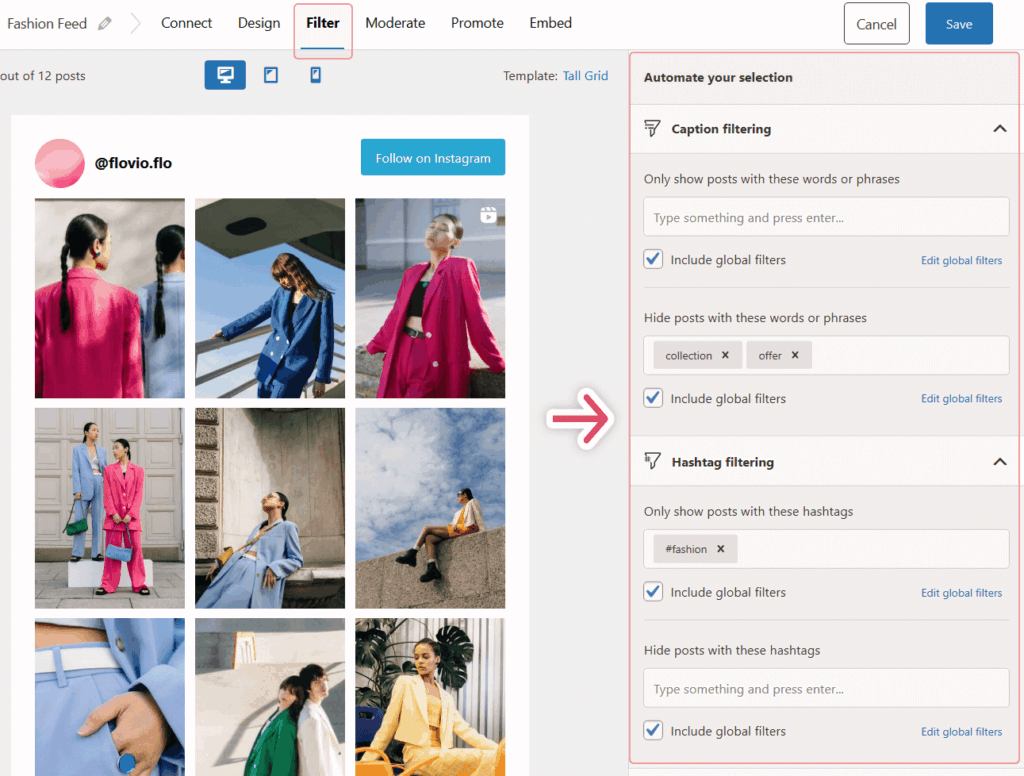Switch to tablet preview mode
This screenshot has height=776, width=1024.
pos(270,75)
